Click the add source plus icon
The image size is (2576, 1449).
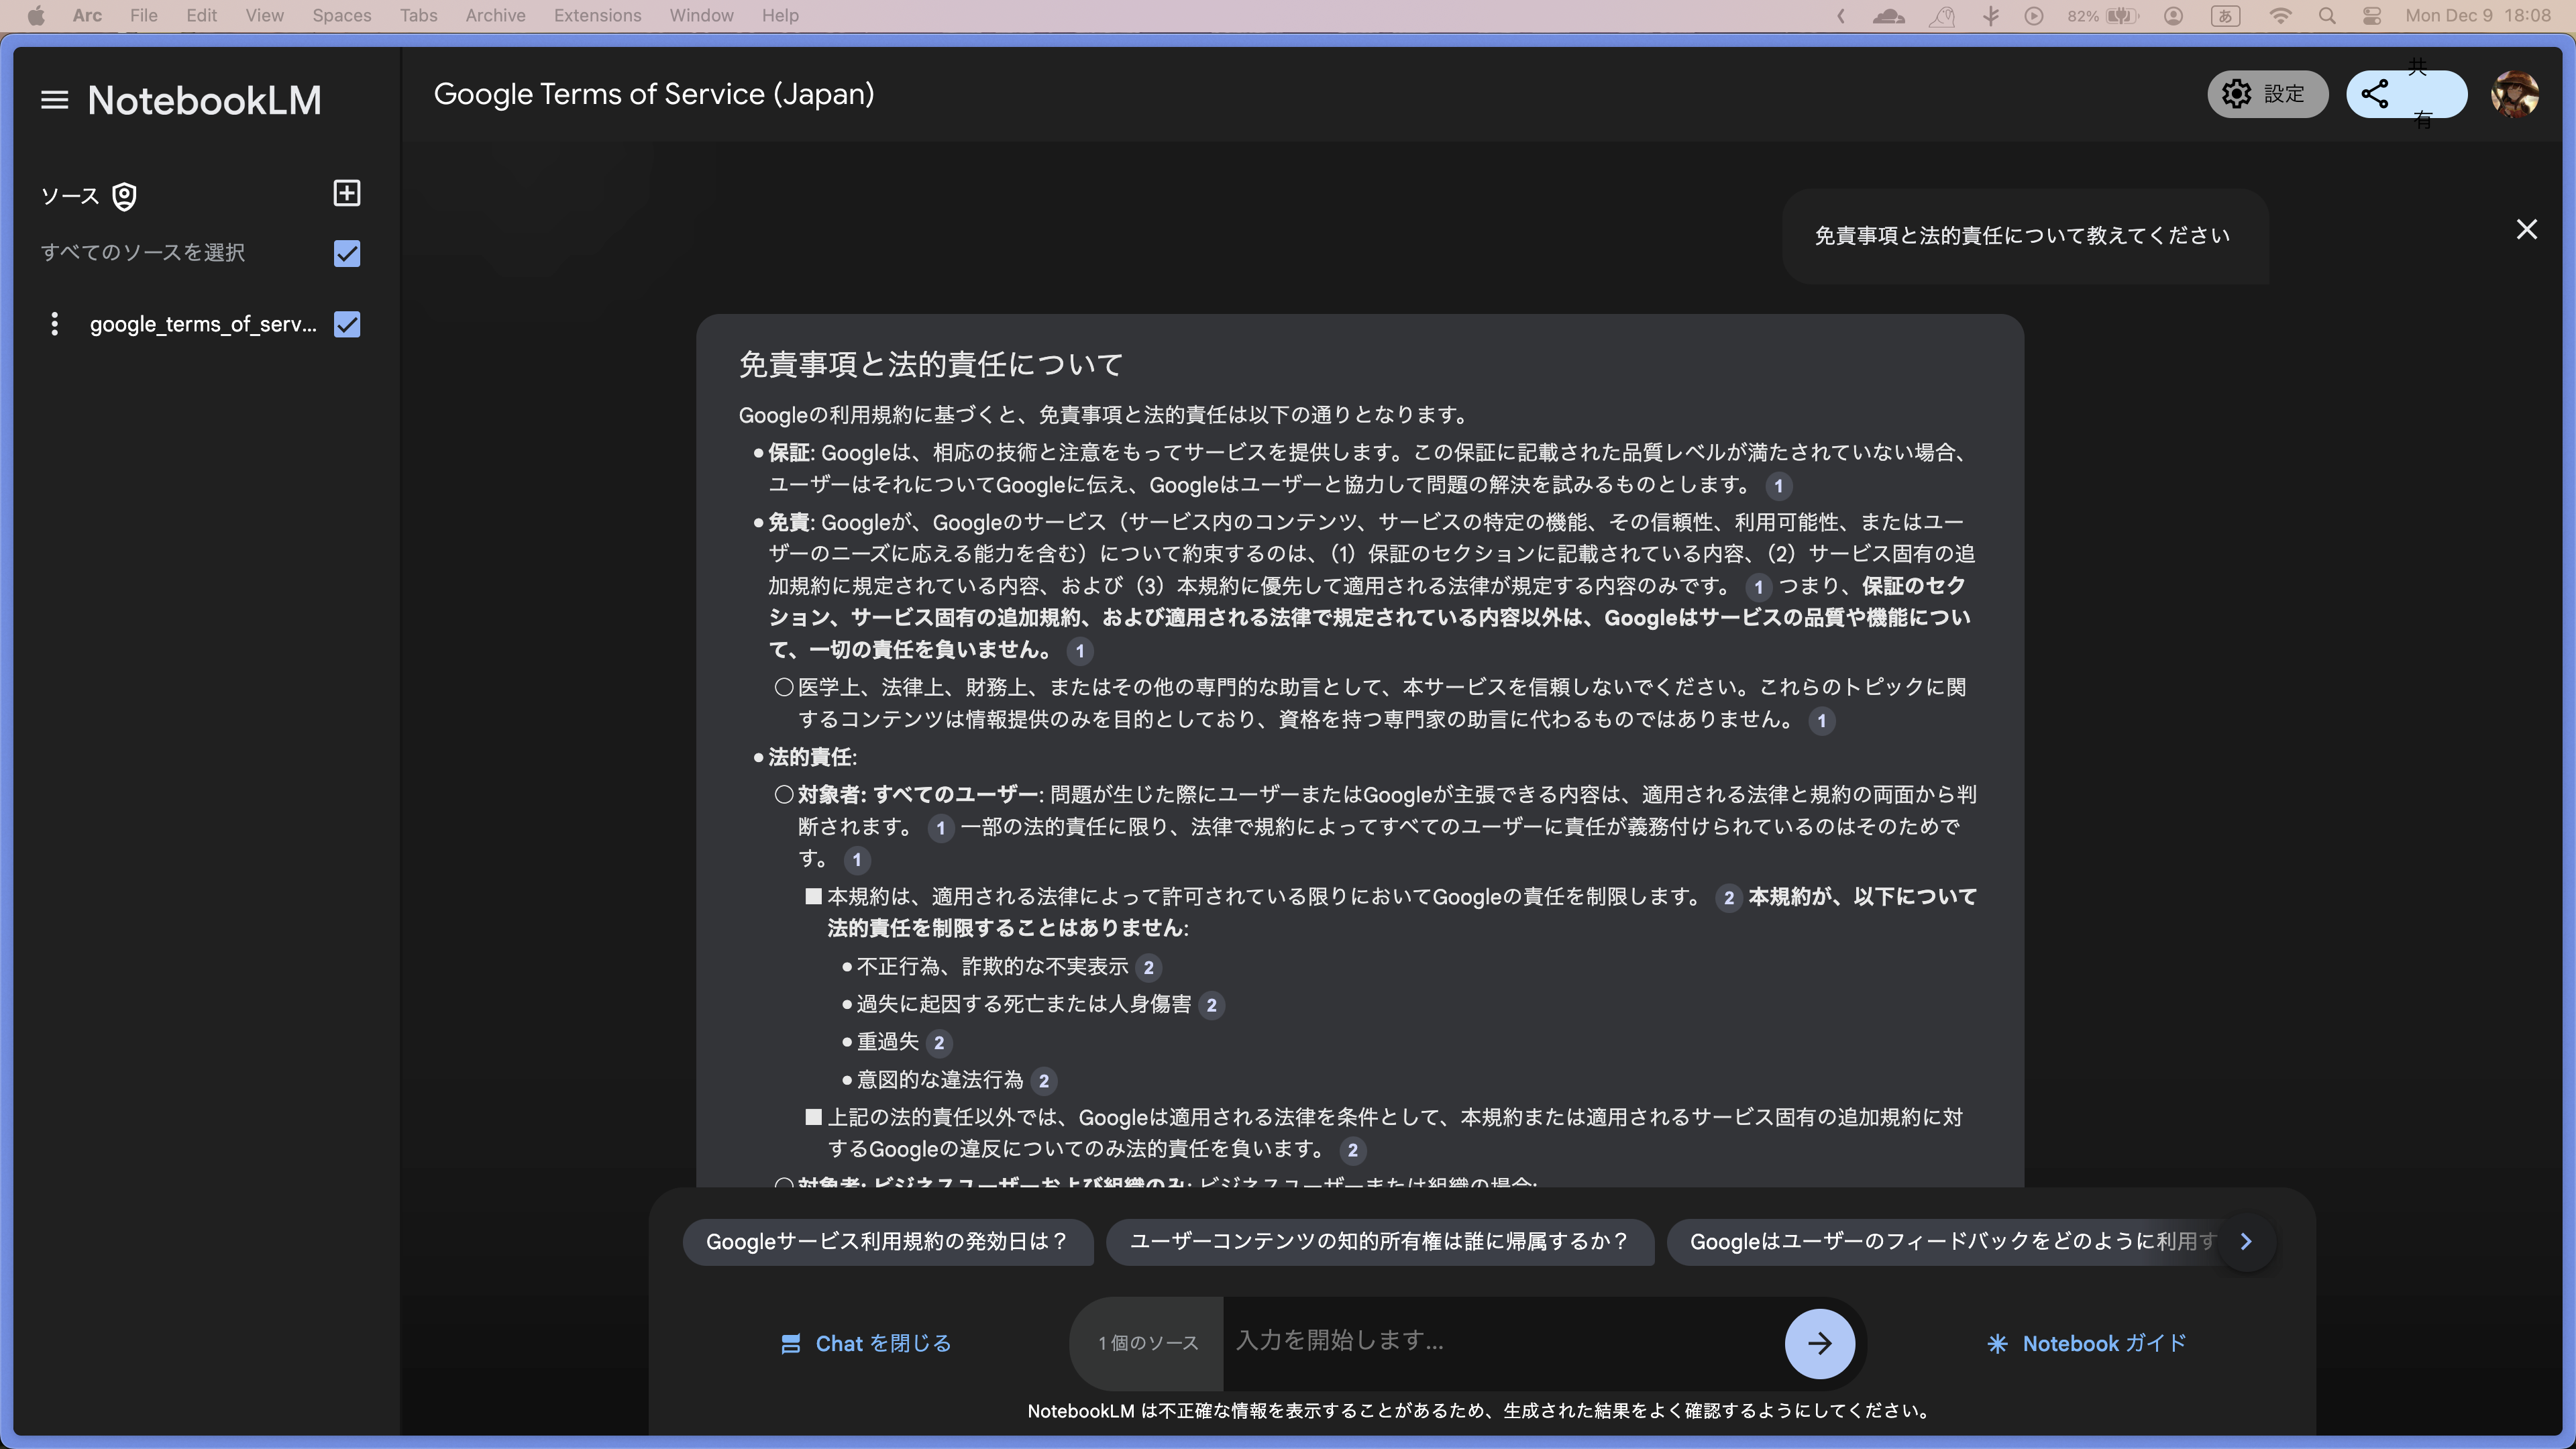point(346,193)
